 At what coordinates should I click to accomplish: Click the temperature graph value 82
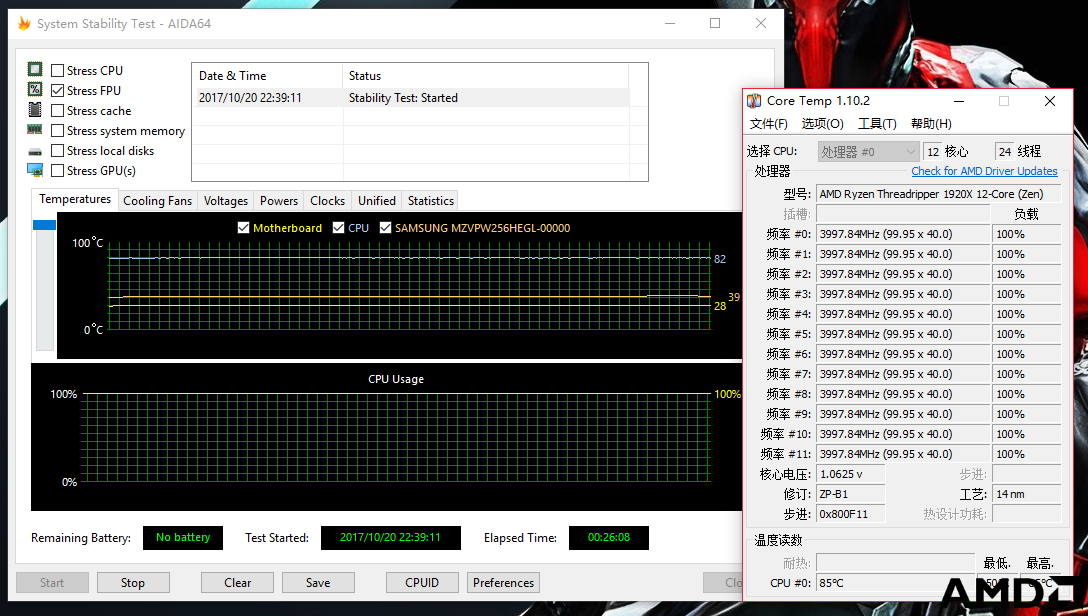coord(720,259)
